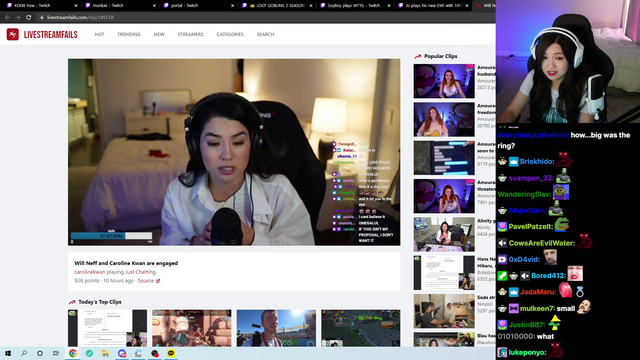
Task: Open the CATEGORIES menu
Action: tap(230, 34)
